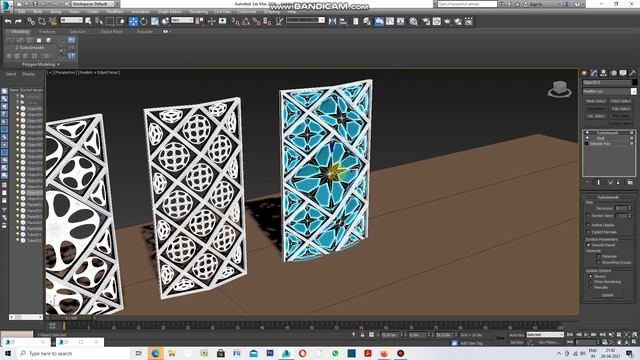Image resolution: width=640 pixels, height=360 pixels.
Task: Click the Align tool icon
Action: click(x=343, y=21)
